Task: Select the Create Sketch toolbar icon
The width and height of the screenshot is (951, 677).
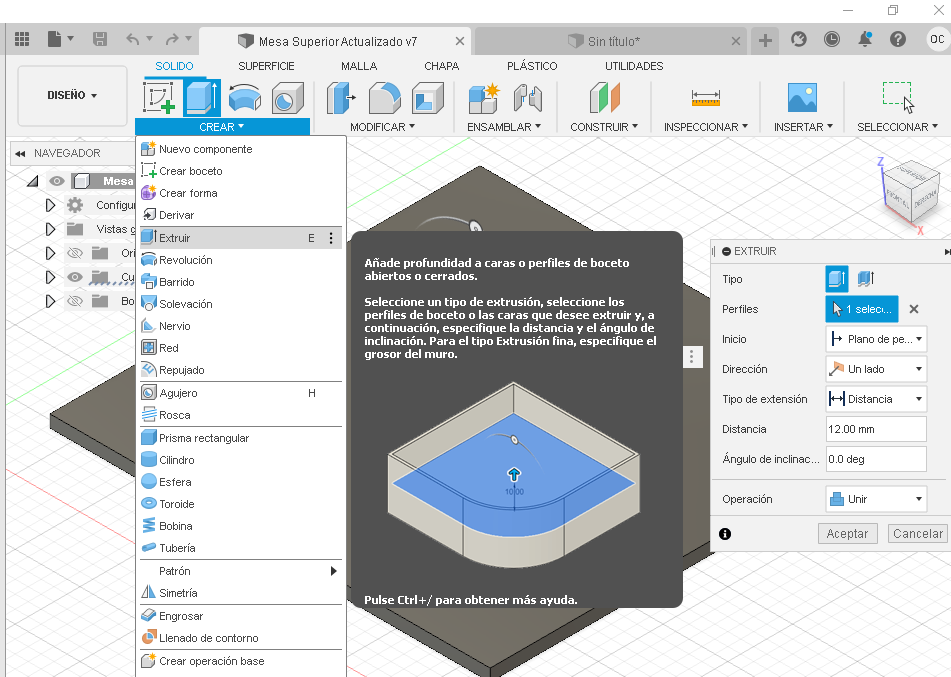Action: 159,97
